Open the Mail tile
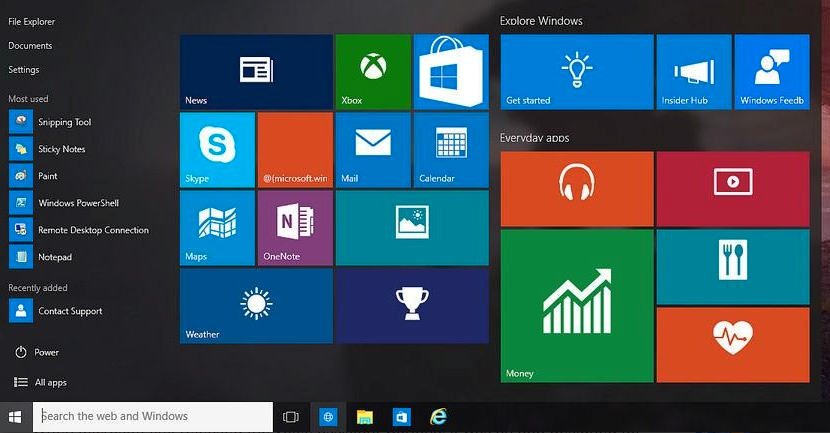Viewport: 830px width, 433px height. [372, 149]
